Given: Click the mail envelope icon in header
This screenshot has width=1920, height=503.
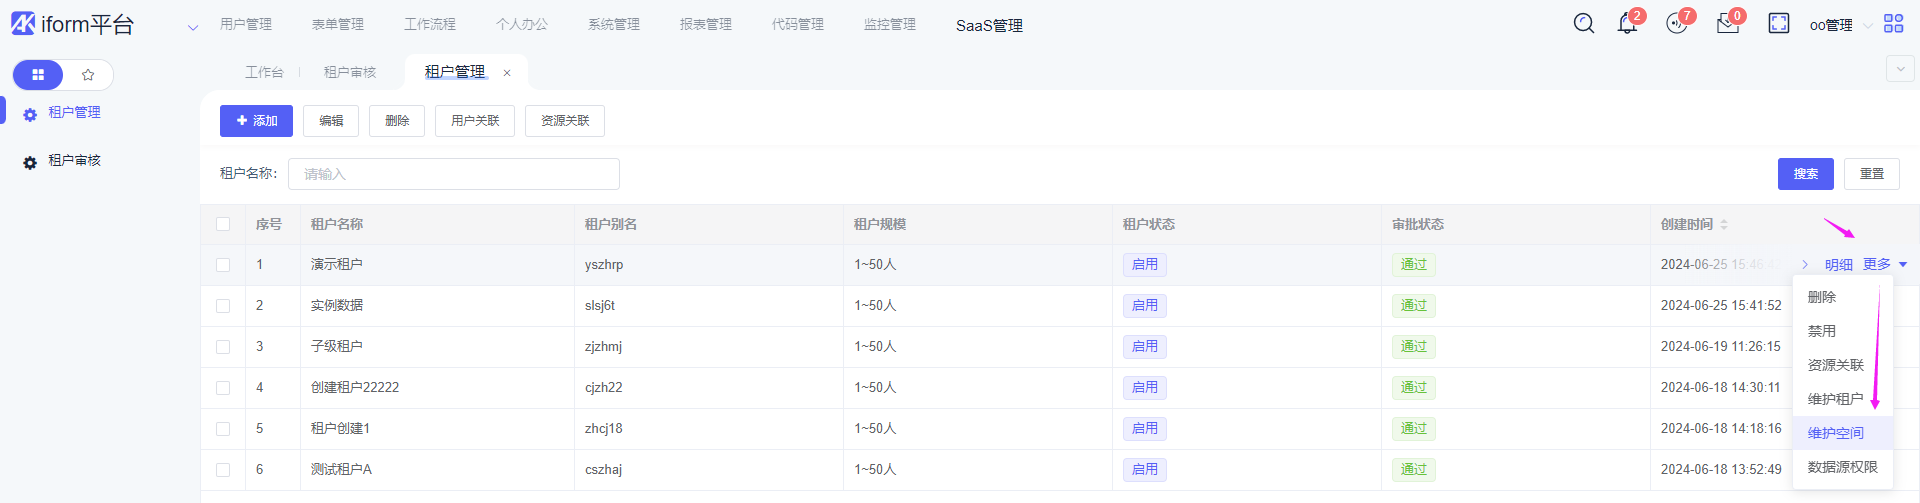Looking at the screenshot, I should [x=1727, y=24].
